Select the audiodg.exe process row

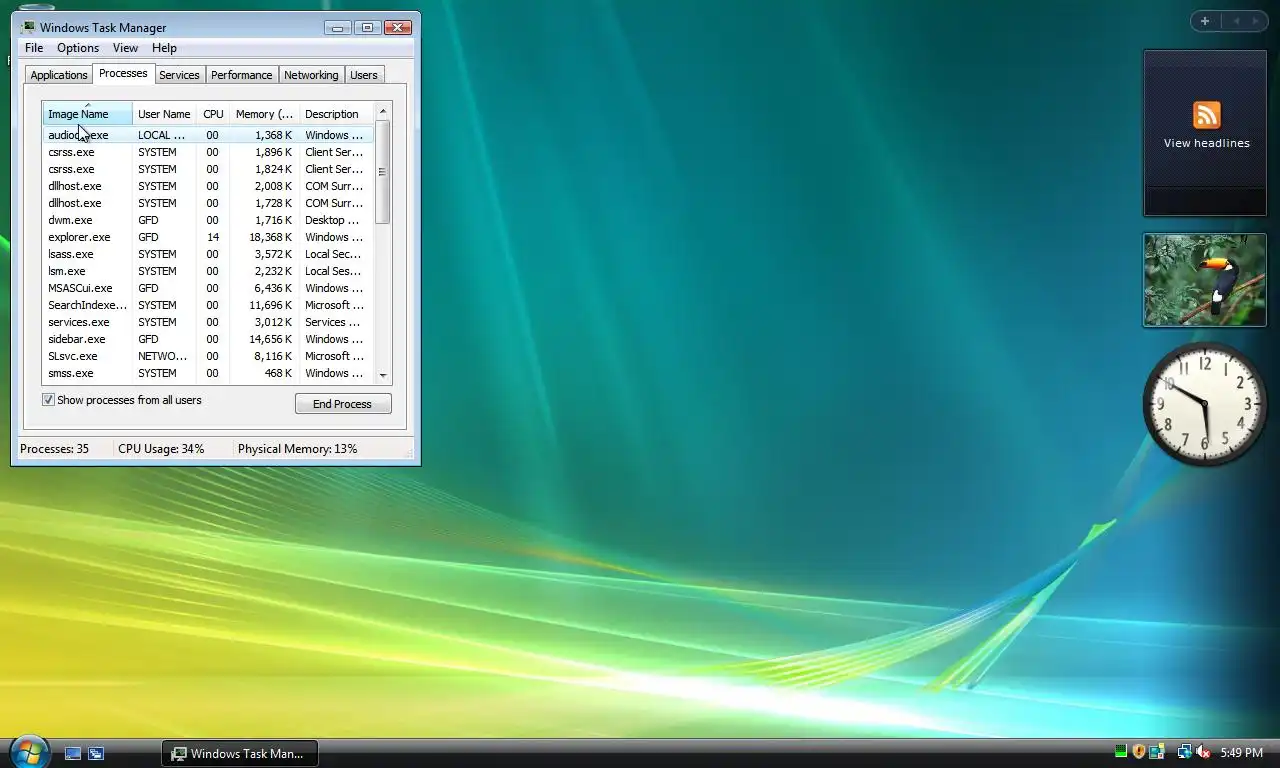pos(208,135)
